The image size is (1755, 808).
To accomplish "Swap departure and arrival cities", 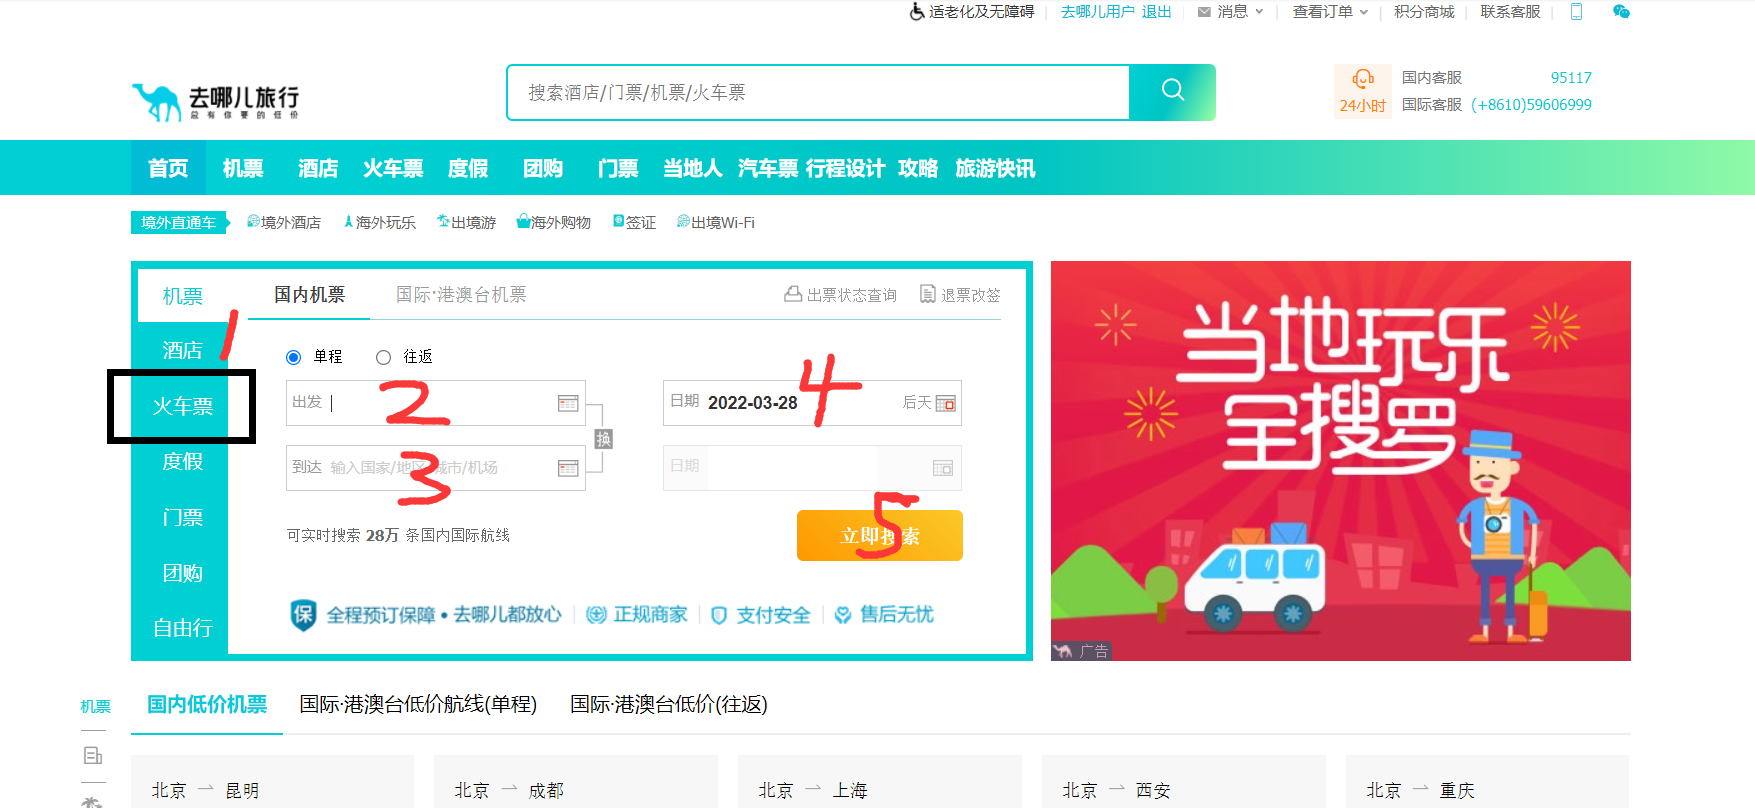I will click(603, 439).
